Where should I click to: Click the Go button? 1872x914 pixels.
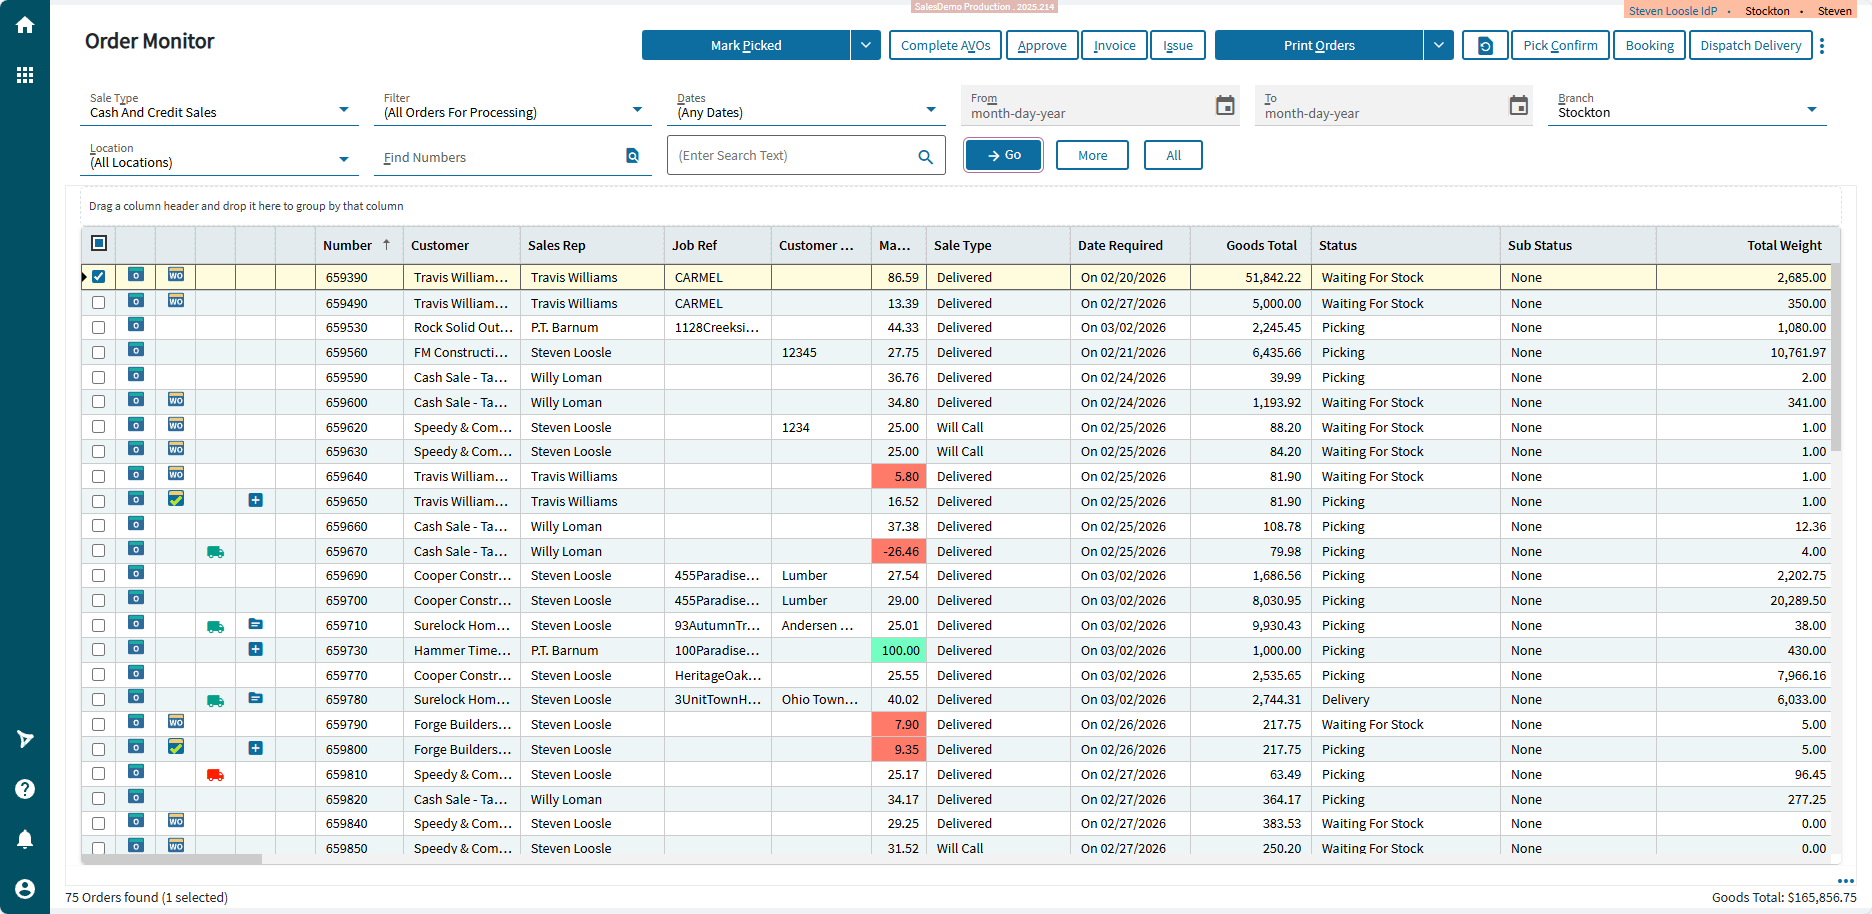point(1003,156)
